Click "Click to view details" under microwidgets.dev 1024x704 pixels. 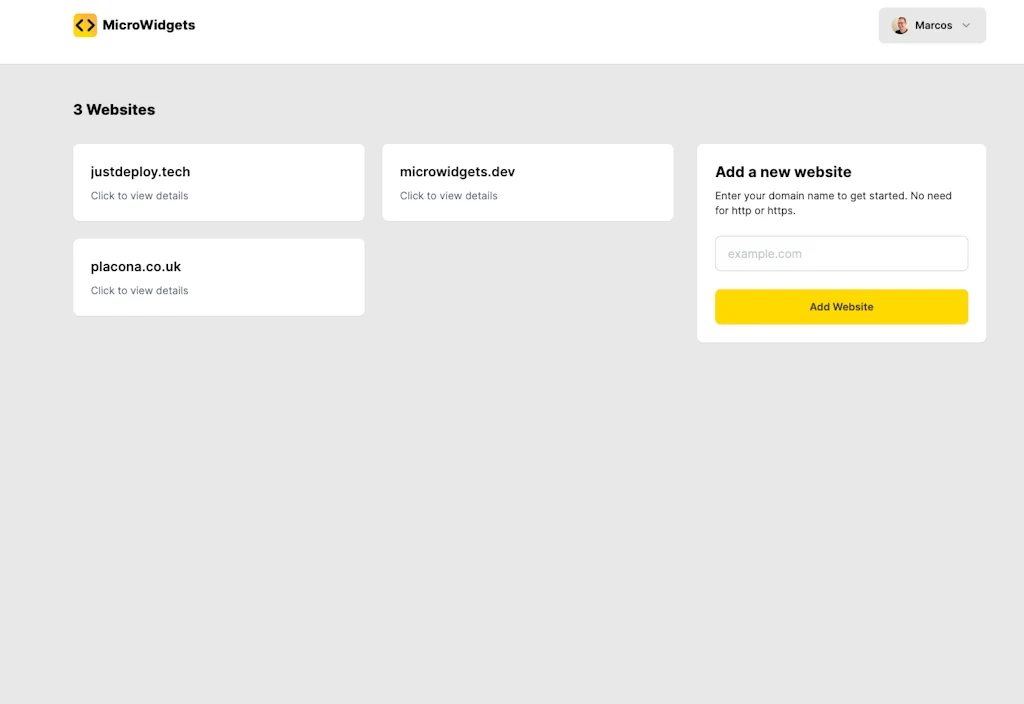pos(448,196)
